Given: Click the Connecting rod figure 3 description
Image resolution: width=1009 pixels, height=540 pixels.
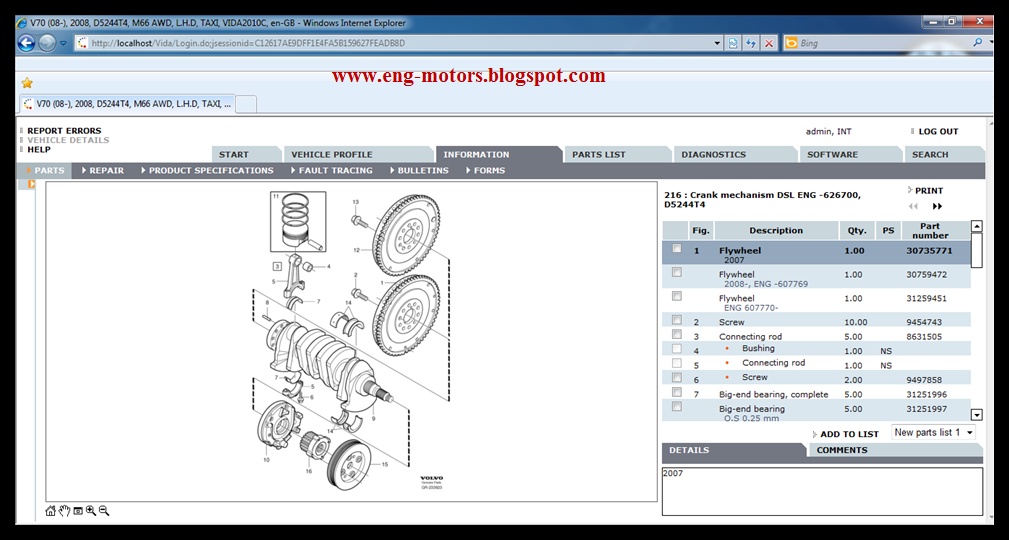Looking at the screenshot, I should 750,337.
